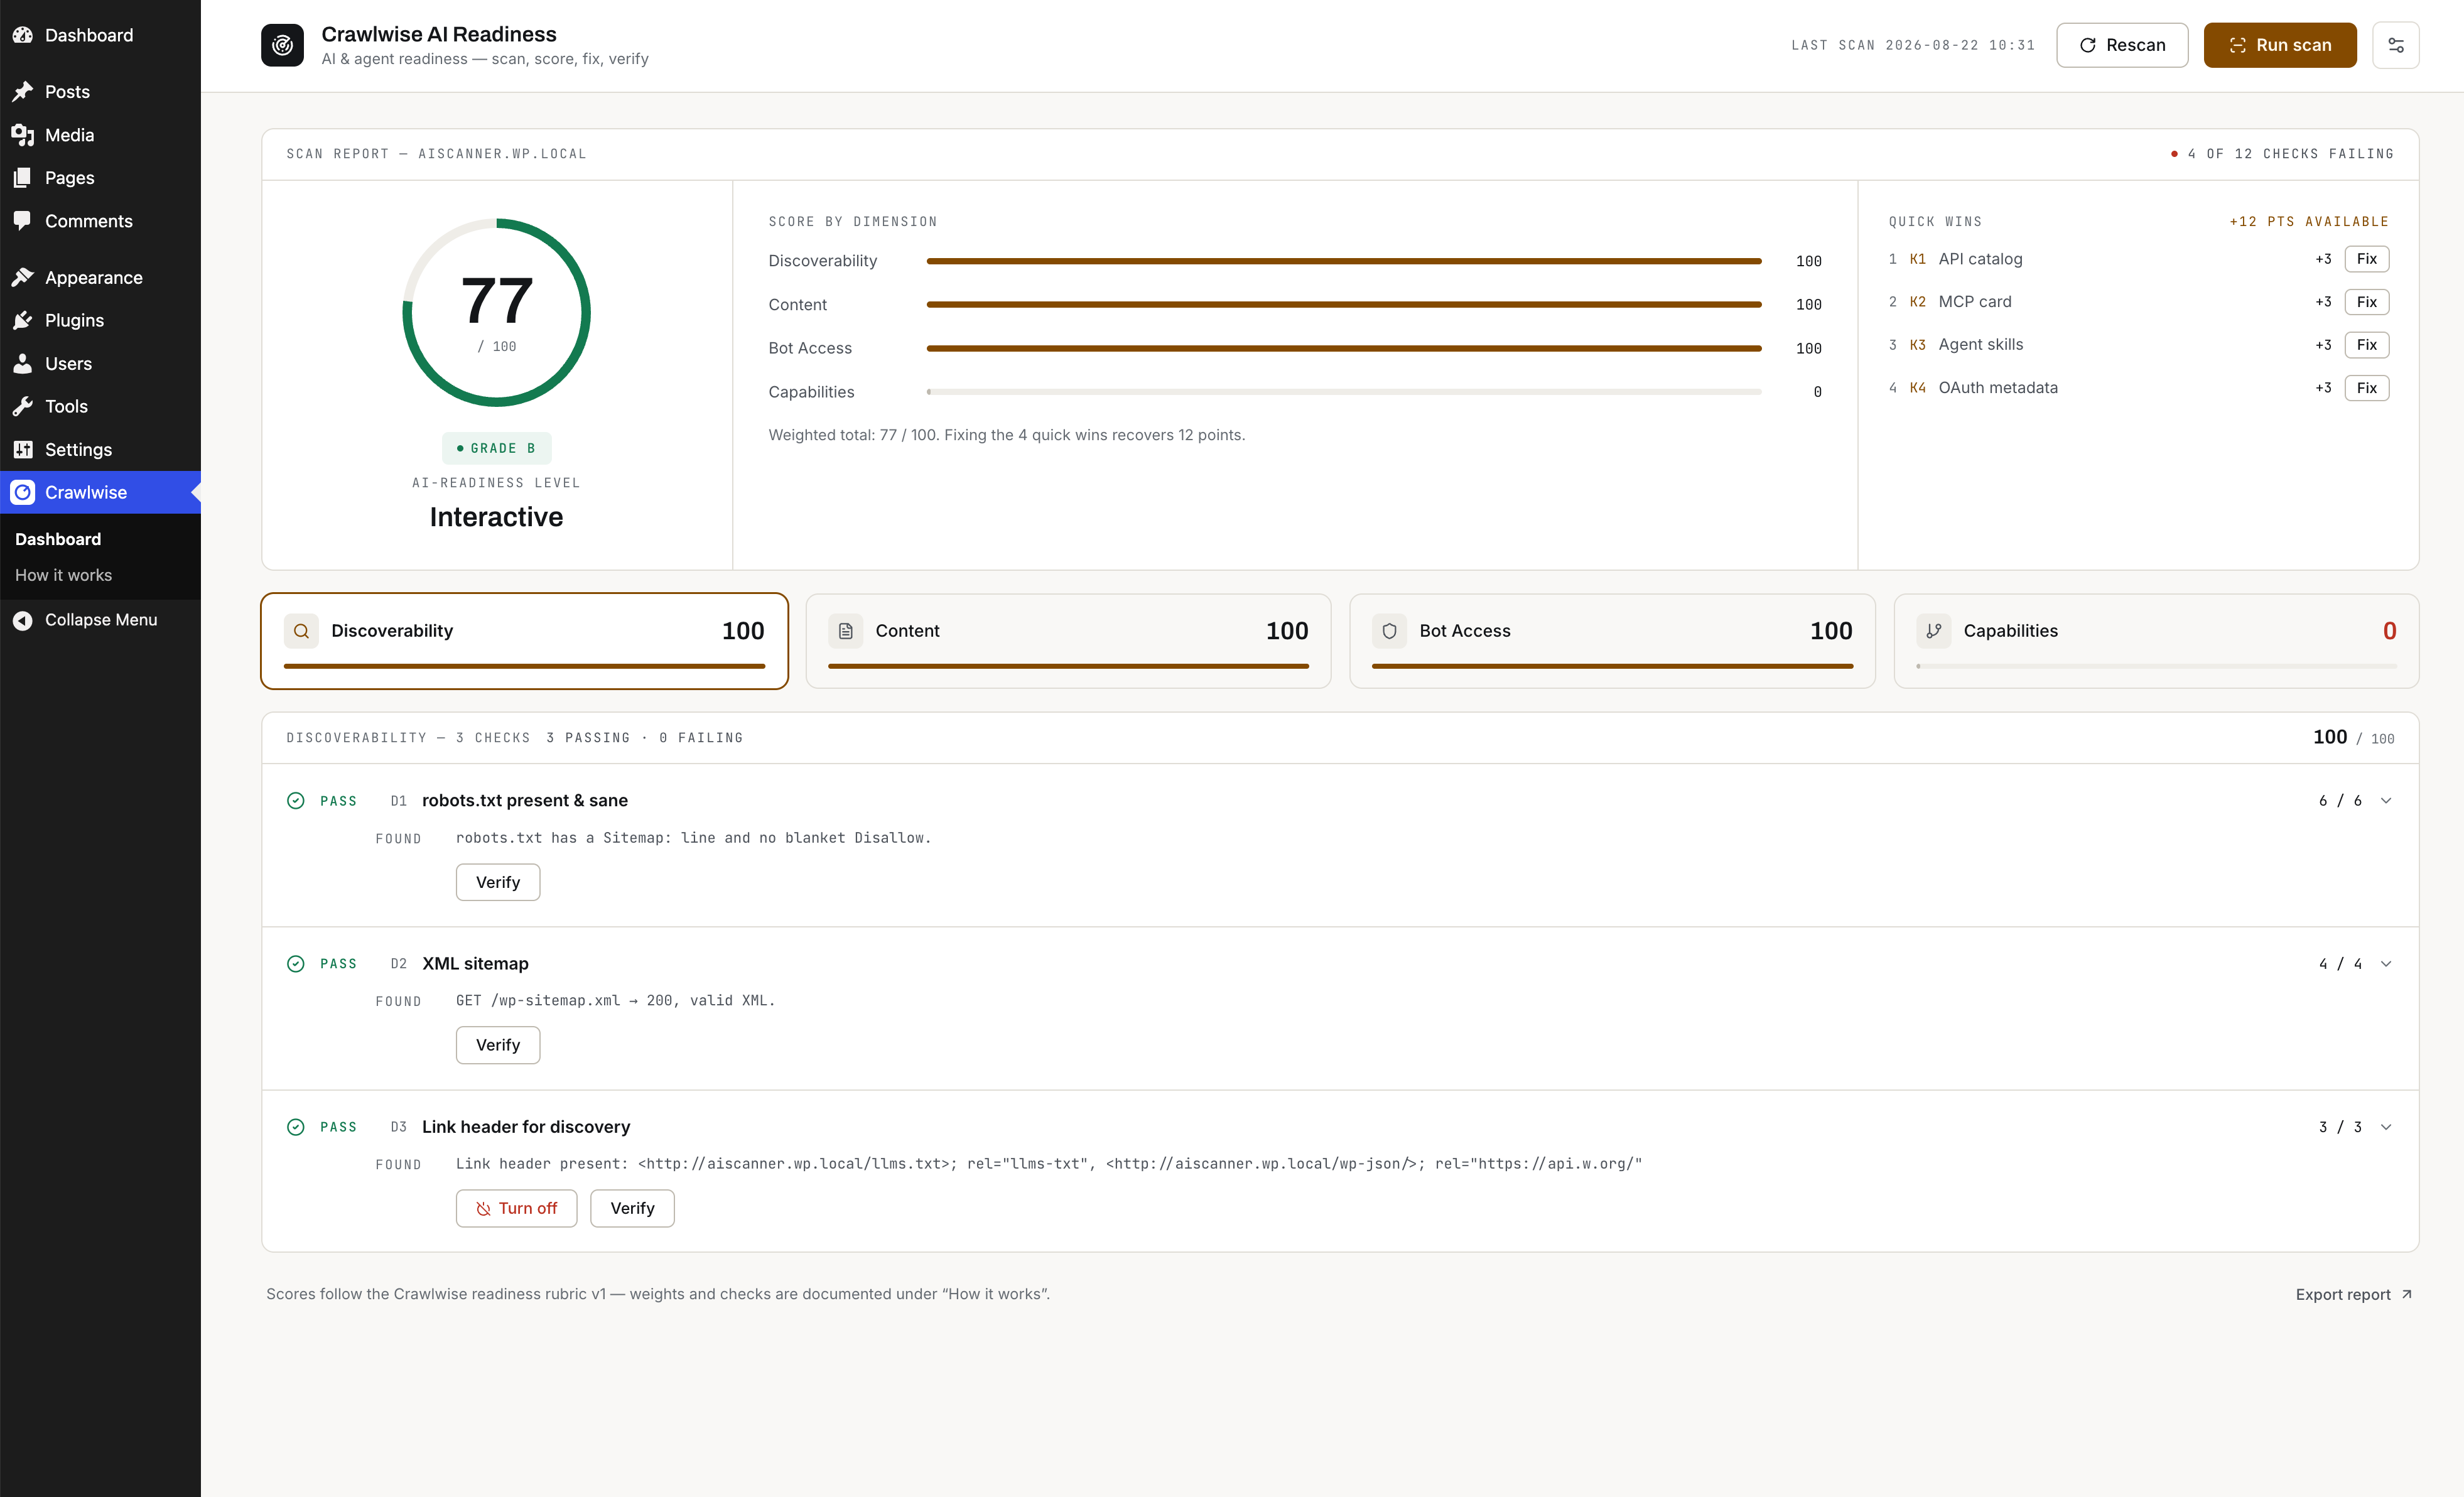
Task: Click the Content document icon
Action: [845, 631]
